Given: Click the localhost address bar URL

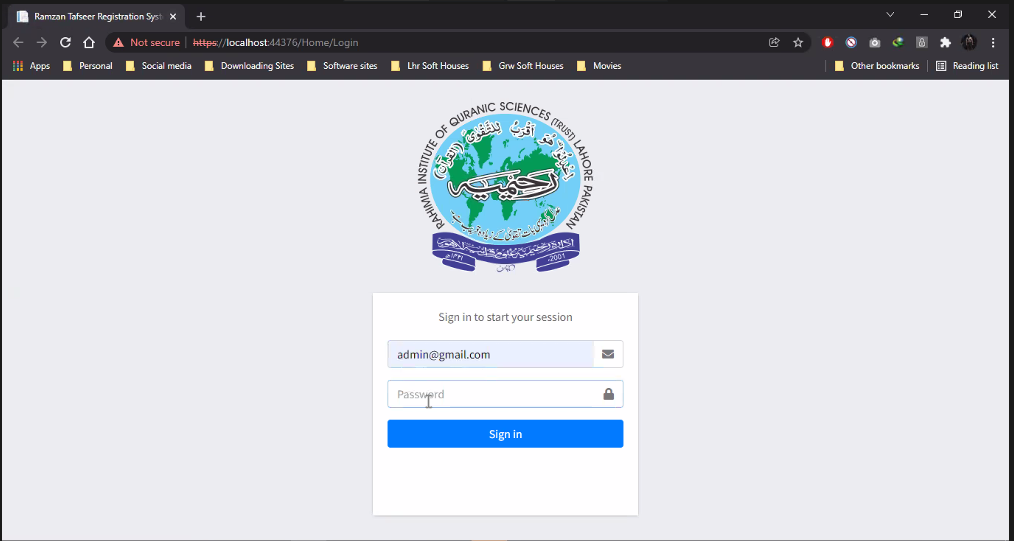Looking at the screenshot, I should pyautogui.click(x=275, y=43).
